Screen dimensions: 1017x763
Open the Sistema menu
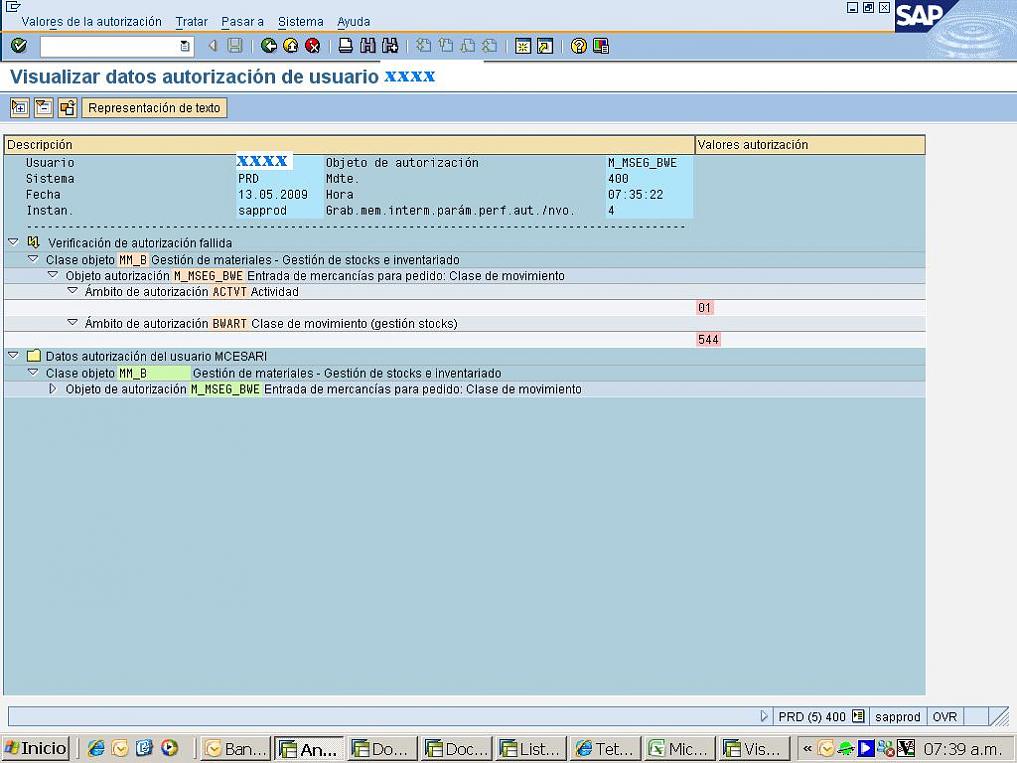[300, 22]
